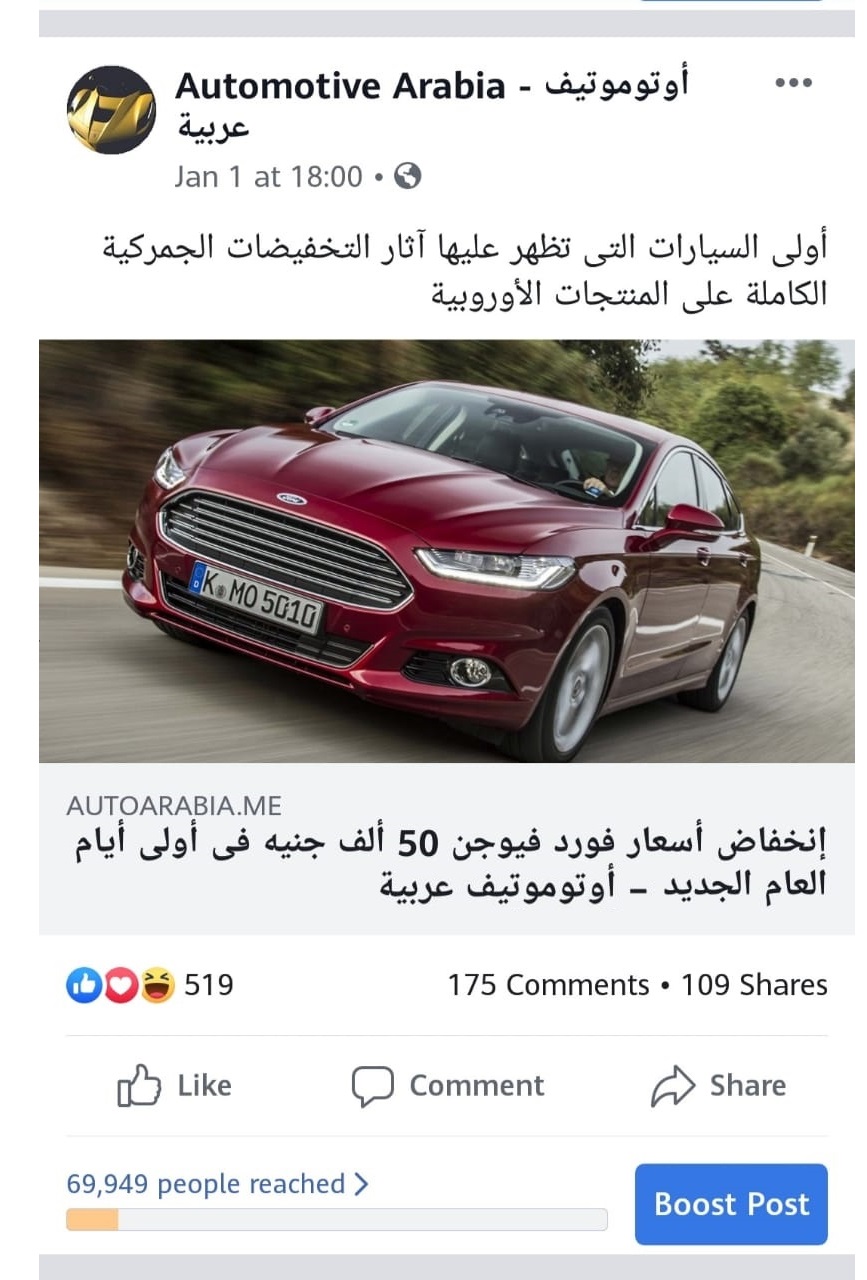
Task: Tap the Comment speech bubble icon
Action: coord(373,1086)
